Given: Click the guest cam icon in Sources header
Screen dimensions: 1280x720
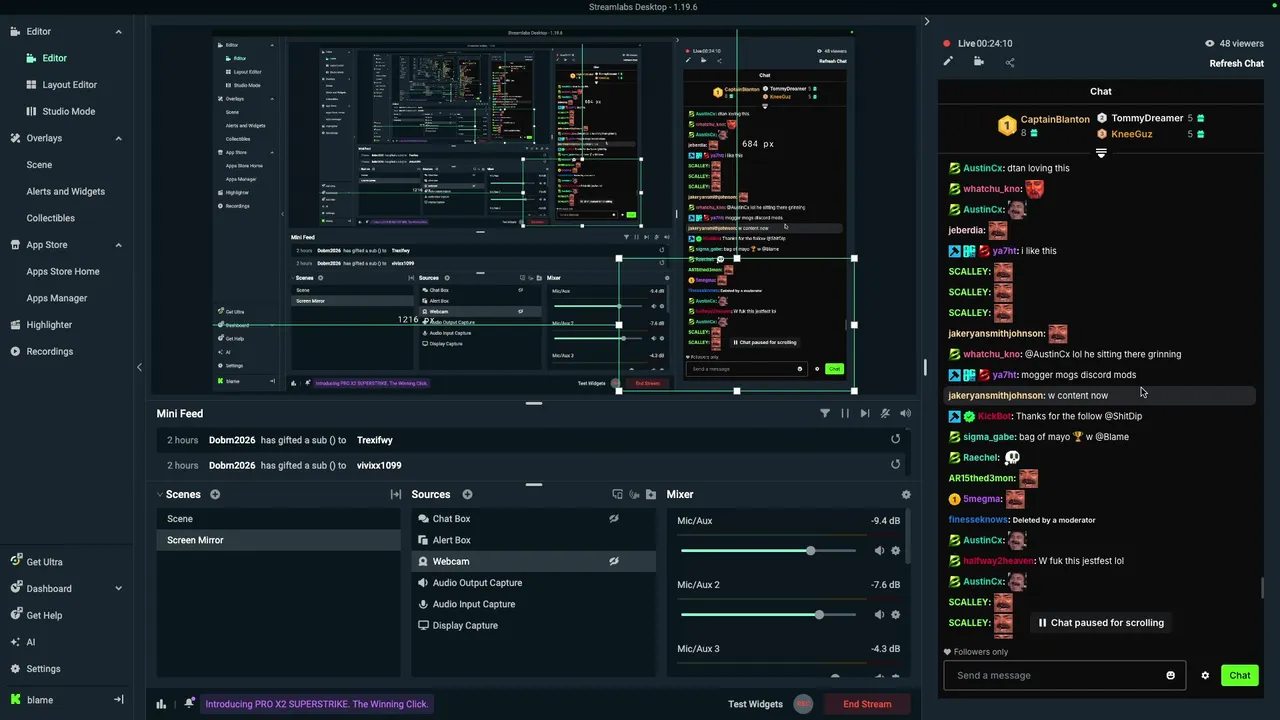Looking at the screenshot, I should tap(634, 494).
